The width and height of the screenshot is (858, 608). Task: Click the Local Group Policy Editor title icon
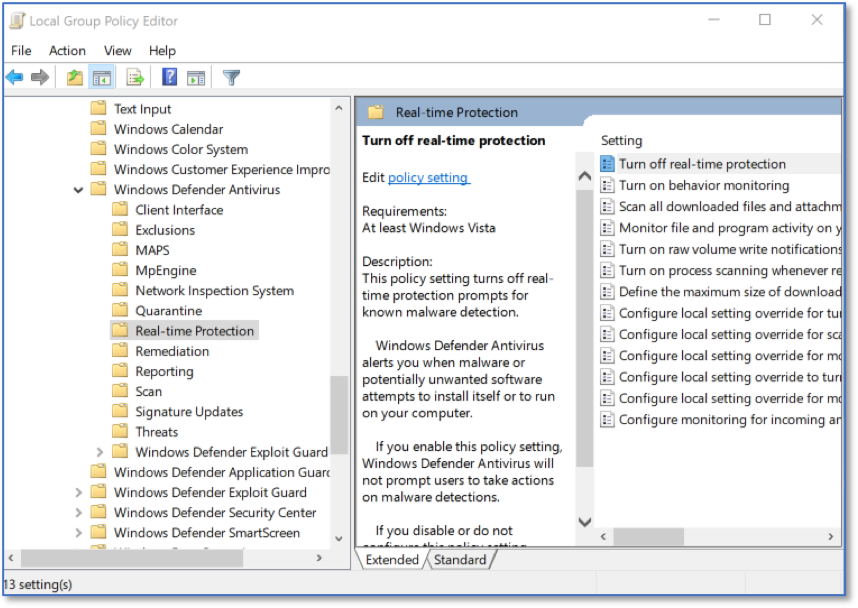(17, 21)
